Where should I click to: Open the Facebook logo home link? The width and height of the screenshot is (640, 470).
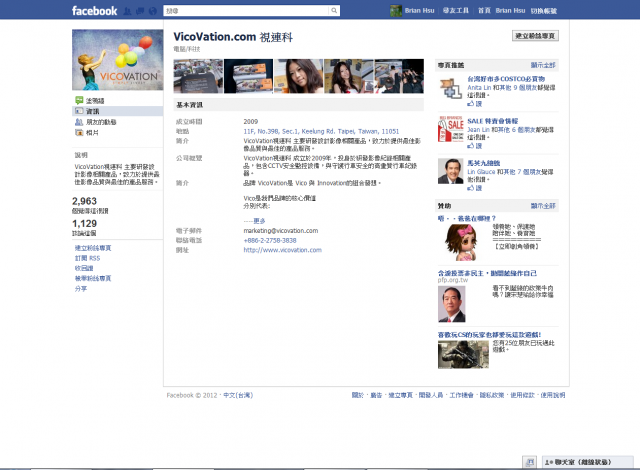tap(94, 11)
